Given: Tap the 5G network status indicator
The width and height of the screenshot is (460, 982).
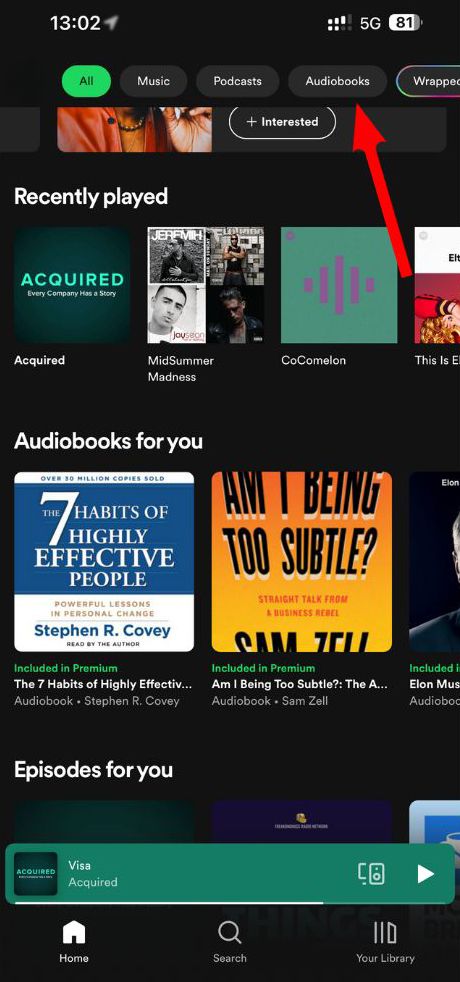Looking at the screenshot, I should pyautogui.click(x=371, y=24).
